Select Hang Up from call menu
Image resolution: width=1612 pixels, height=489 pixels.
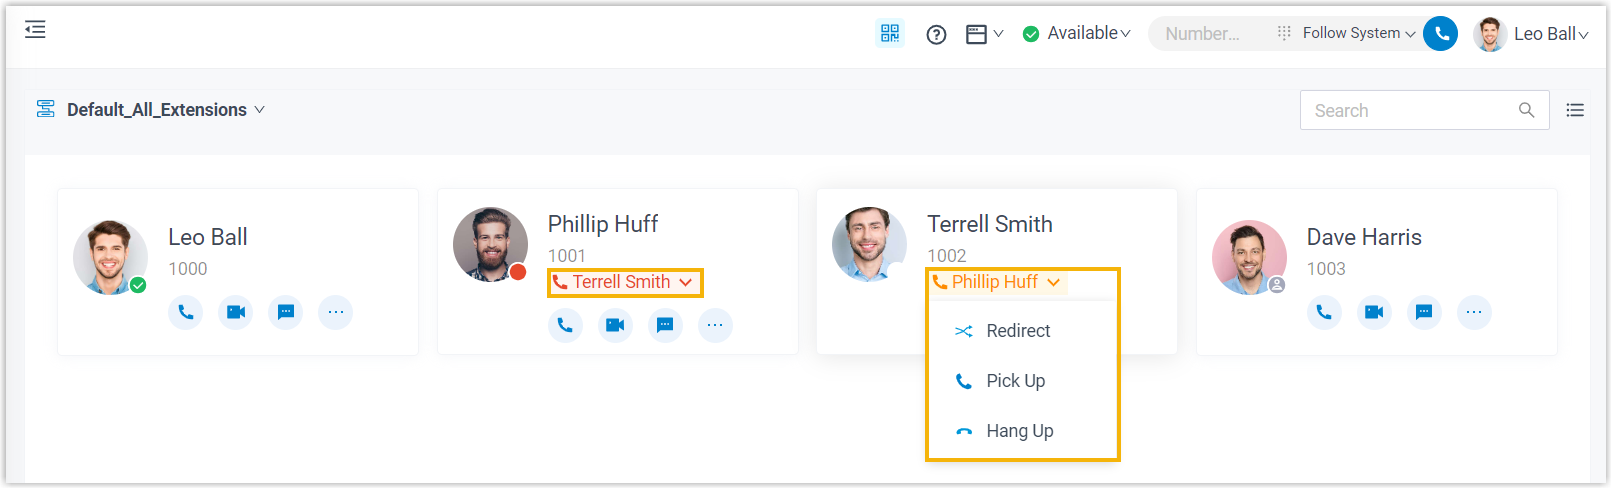(x=1019, y=431)
